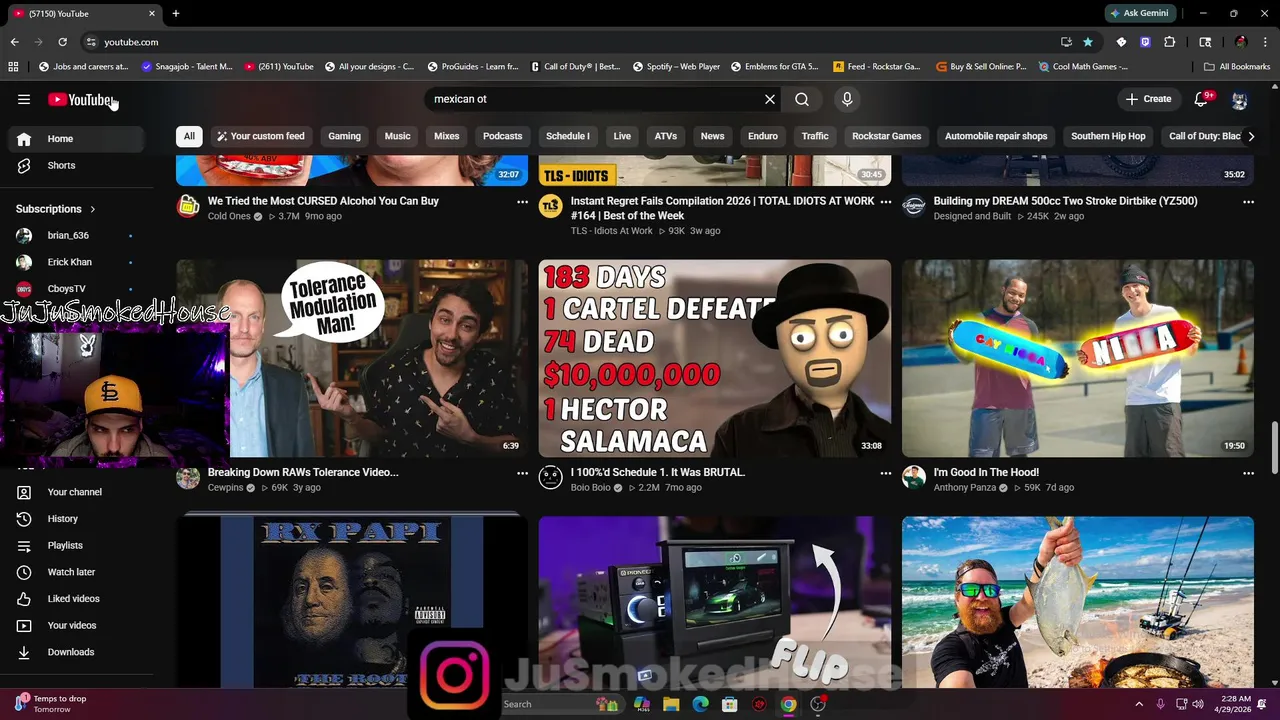
Task: Open the Cewpins channel link
Action: click(x=225, y=487)
